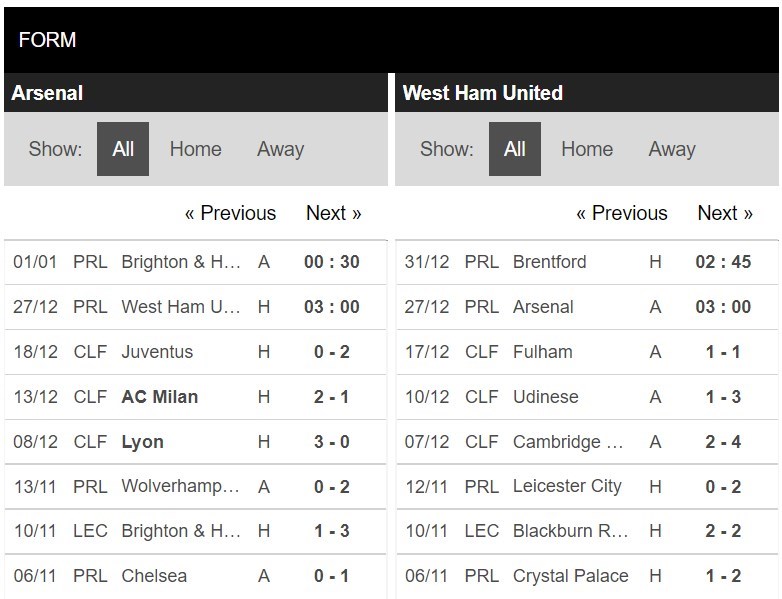Click the Crystal Palace 1 - 2 score
This screenshot has height=599, width=782.
point(721,576)
